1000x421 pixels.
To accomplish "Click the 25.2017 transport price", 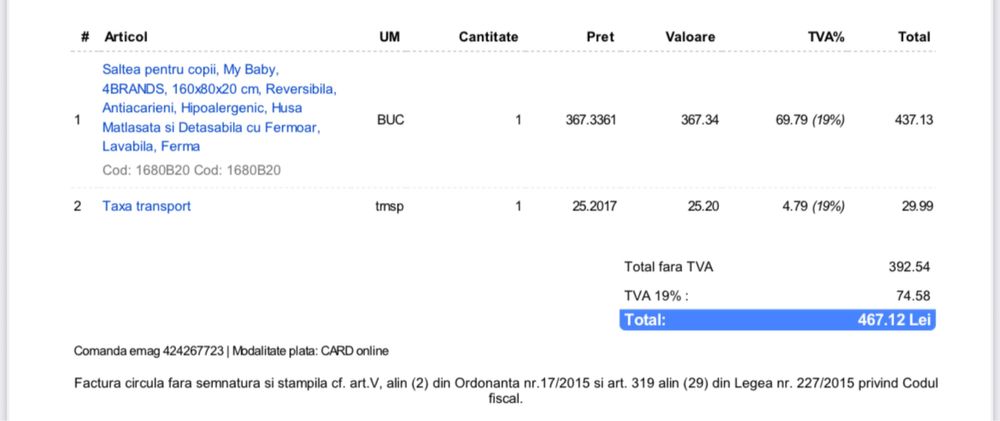I will tap(594, 206).
